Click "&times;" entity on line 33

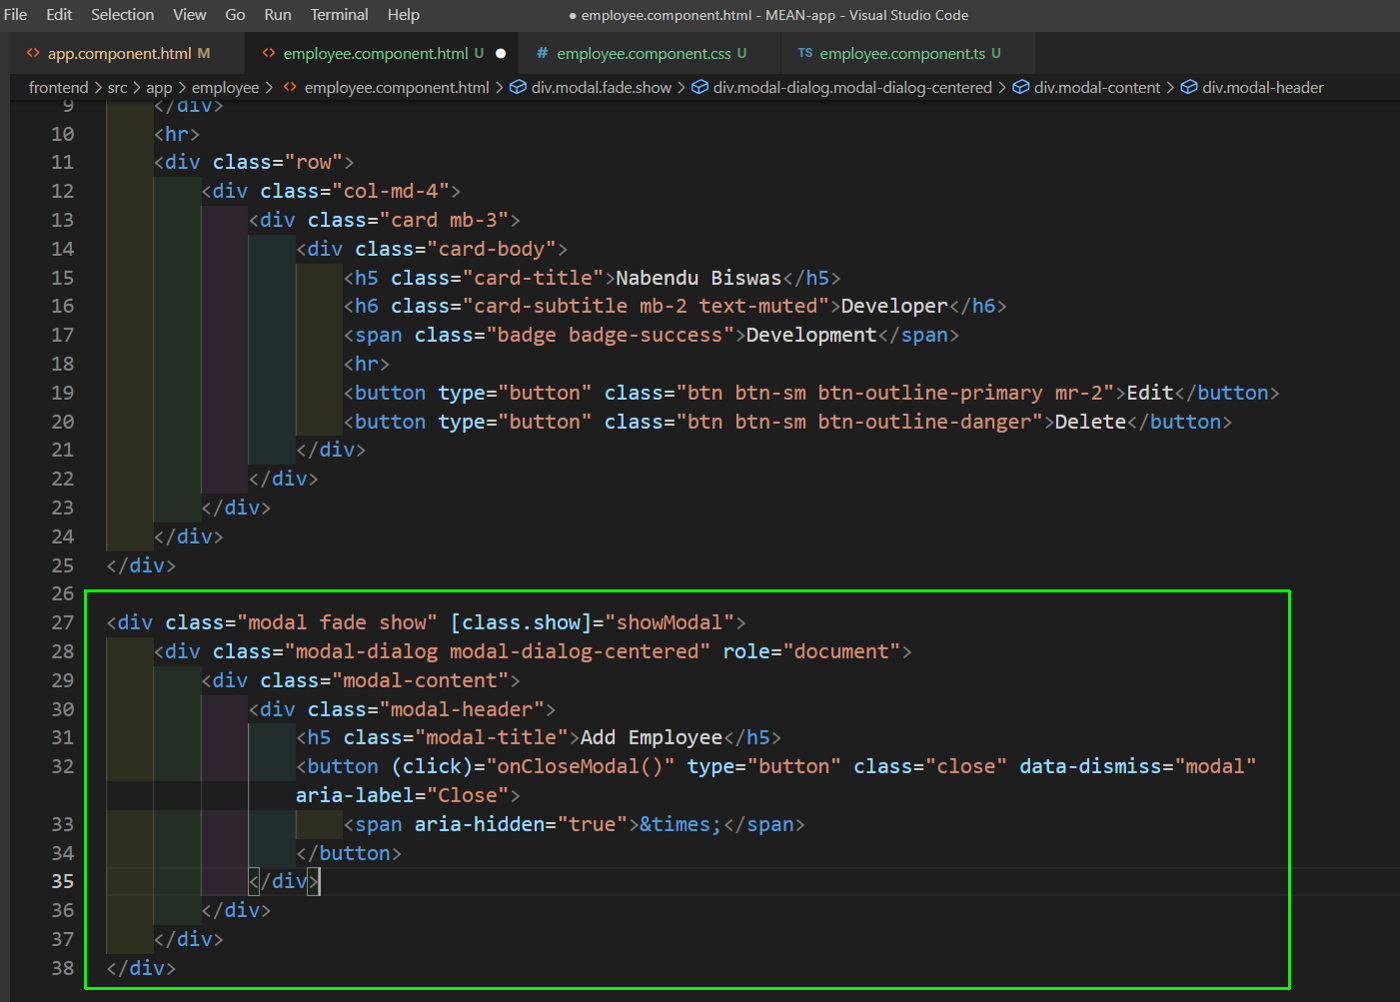tap(680, 825)
